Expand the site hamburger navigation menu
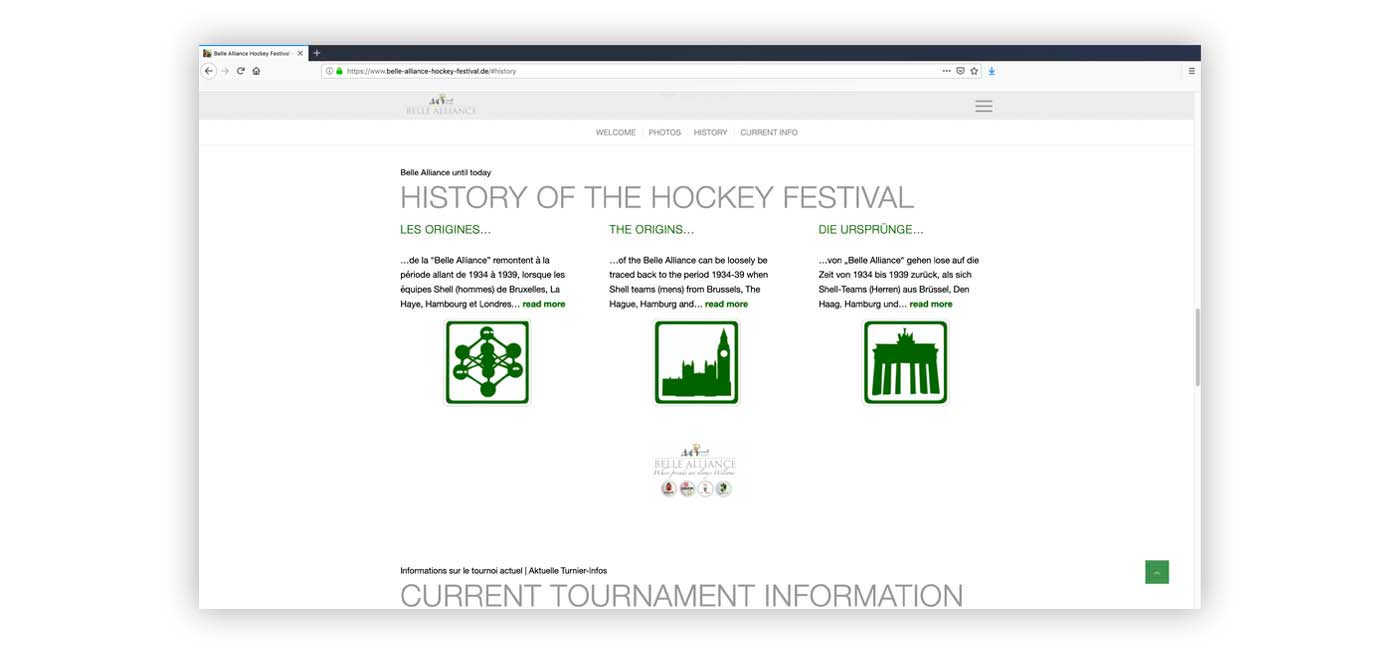Image resolution: width=1400 pixels, height=663 pixels. (x=984, y=106)
